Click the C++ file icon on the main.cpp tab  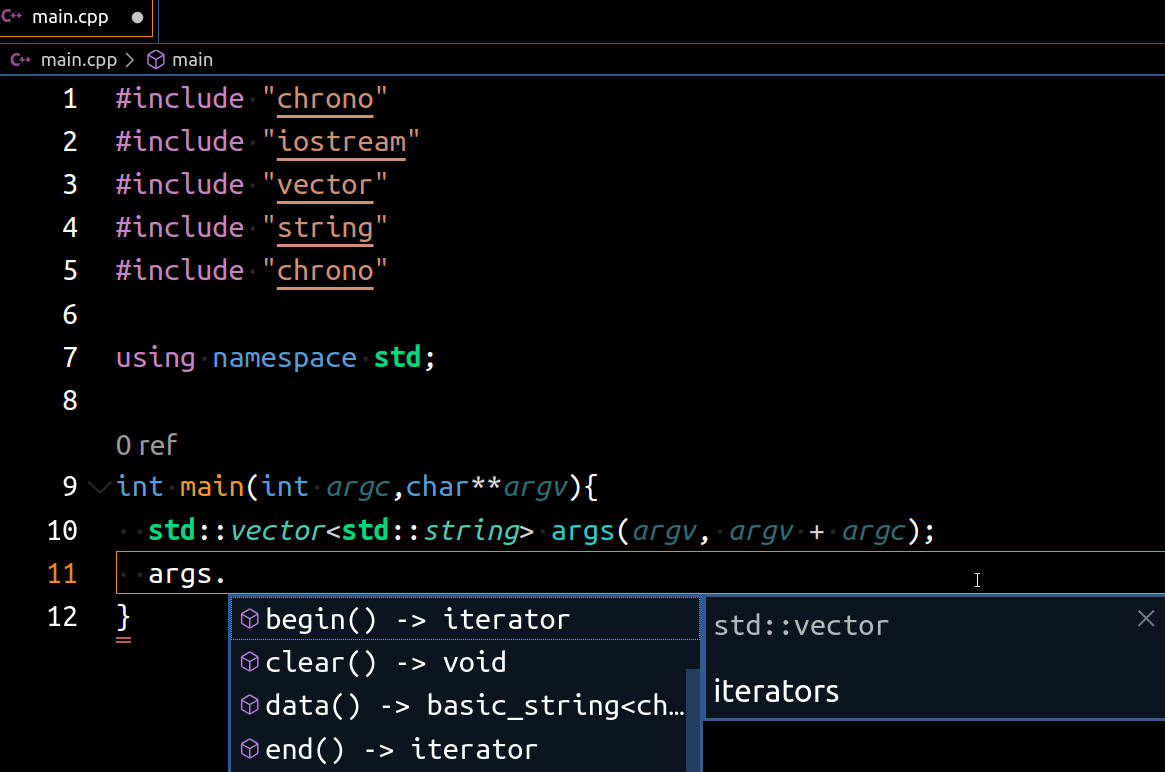click(13, 17)
